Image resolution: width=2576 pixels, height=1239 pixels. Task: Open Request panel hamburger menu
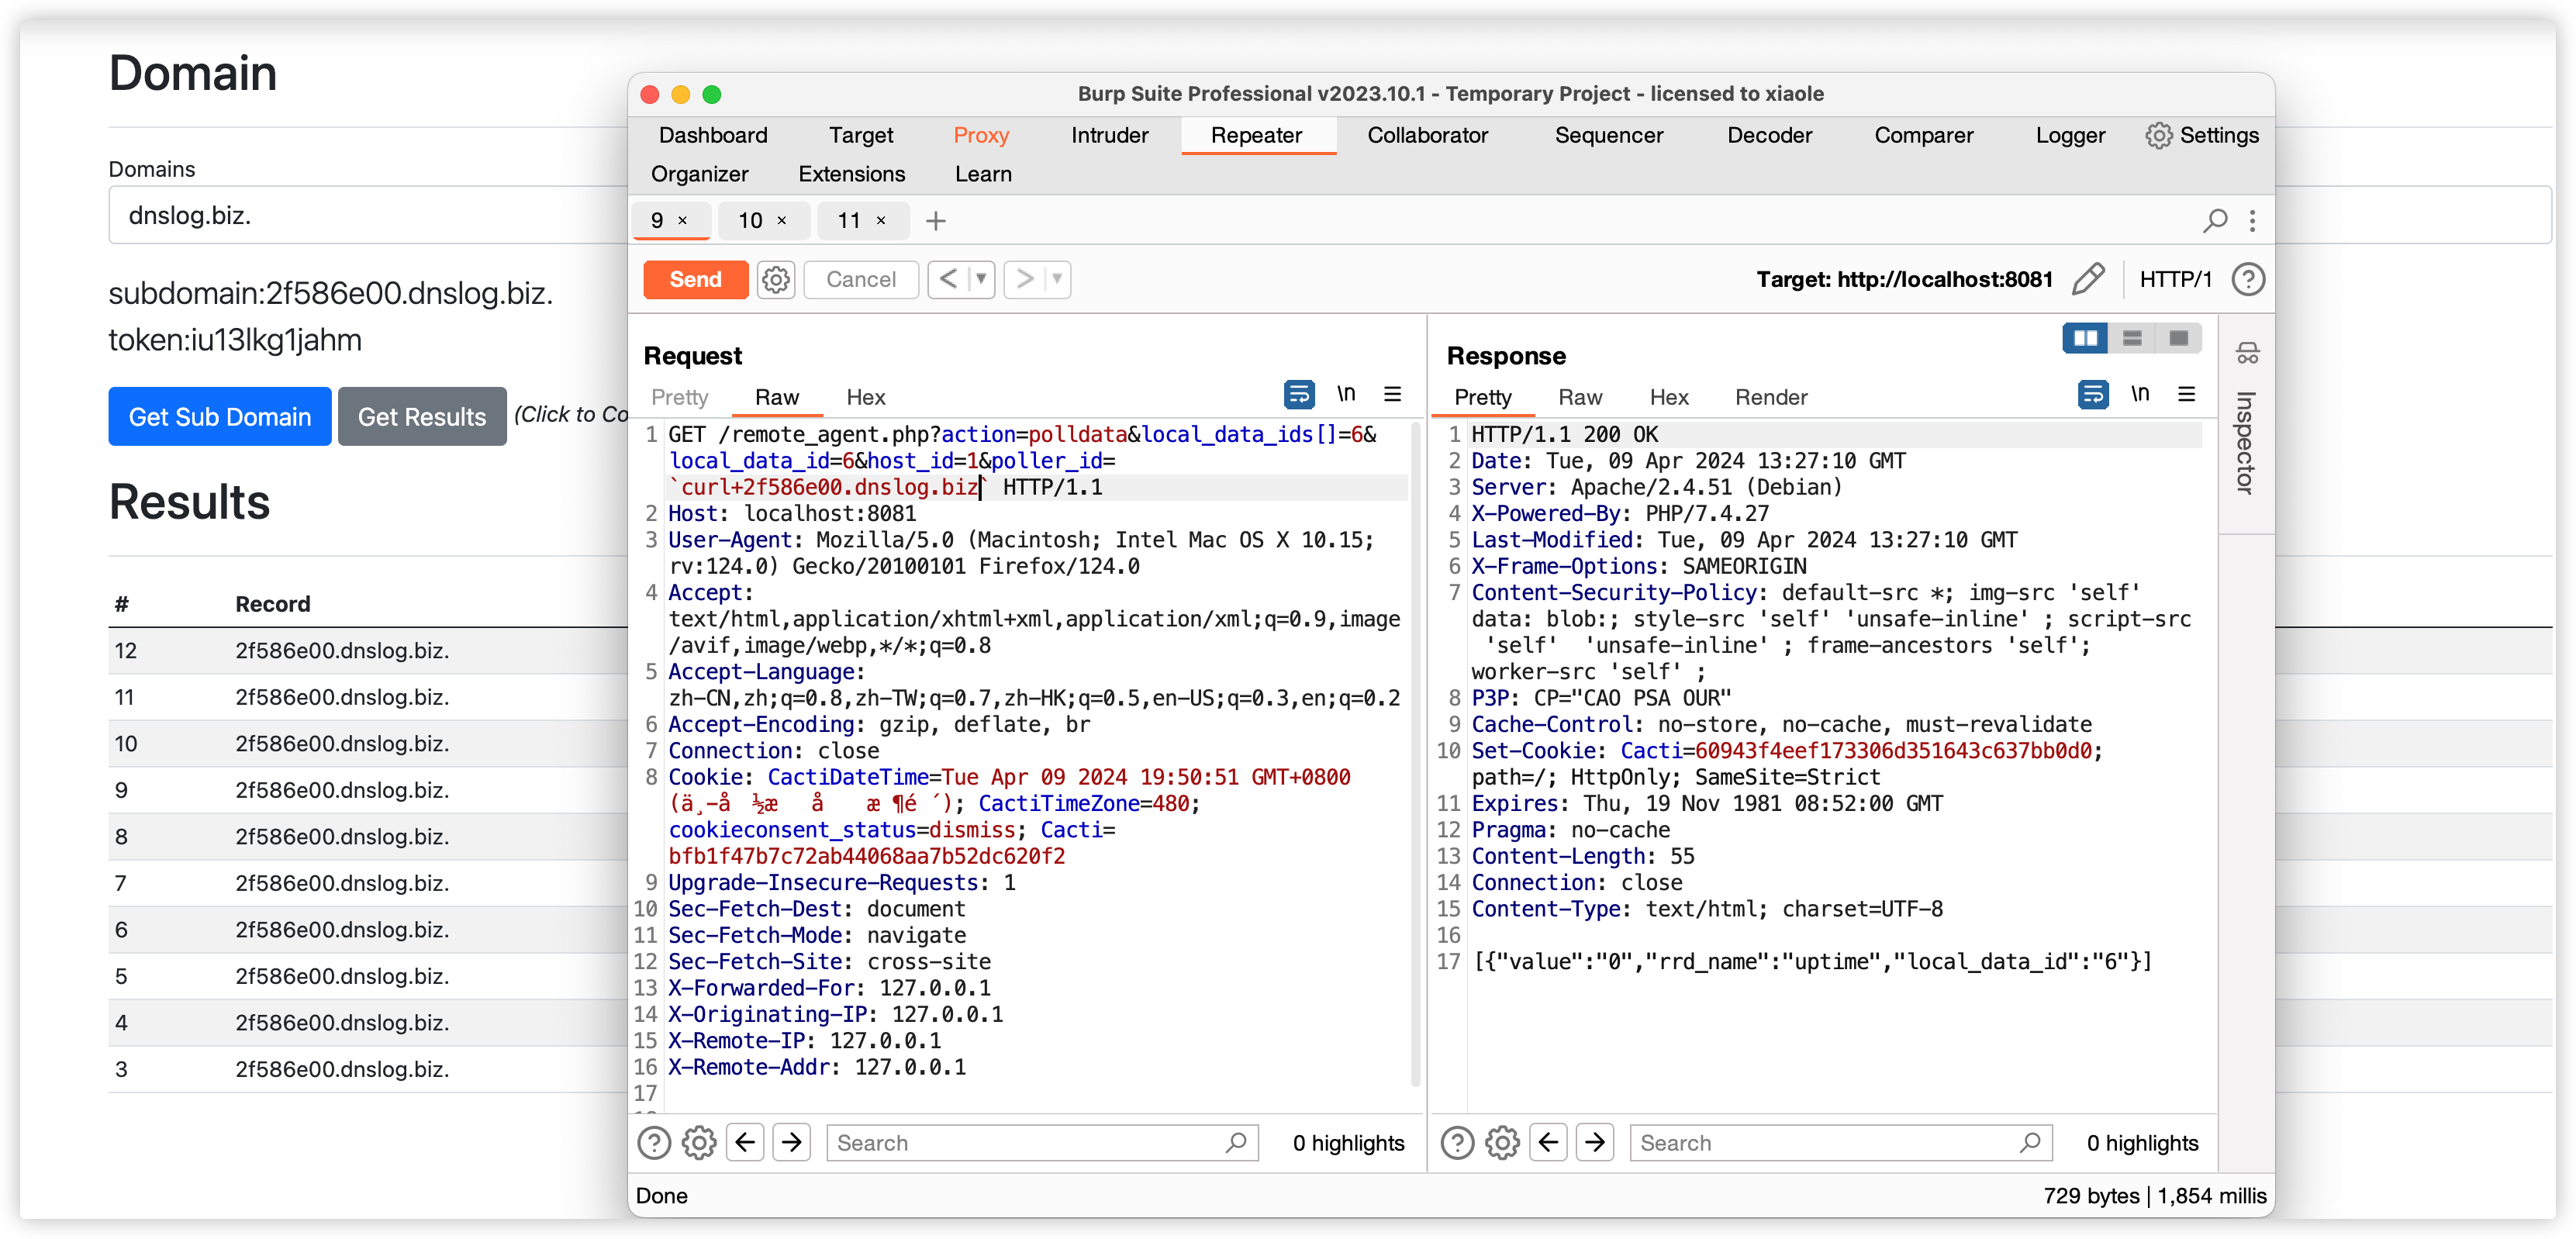pos(1392,395)
